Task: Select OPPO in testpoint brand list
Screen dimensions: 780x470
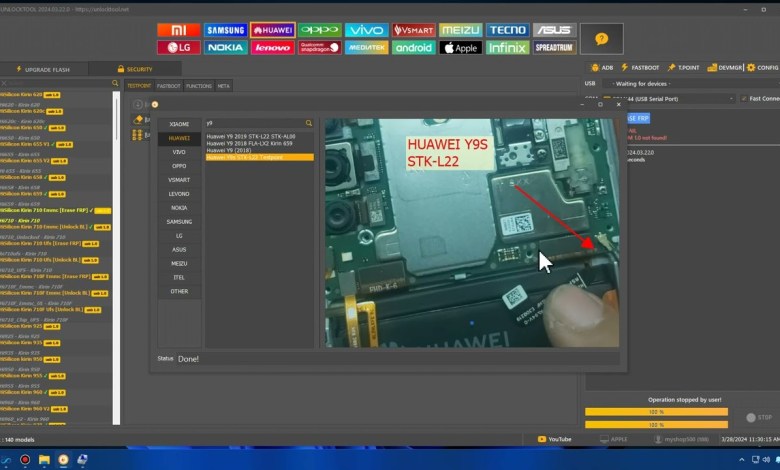Action: [x=179, y=166]
